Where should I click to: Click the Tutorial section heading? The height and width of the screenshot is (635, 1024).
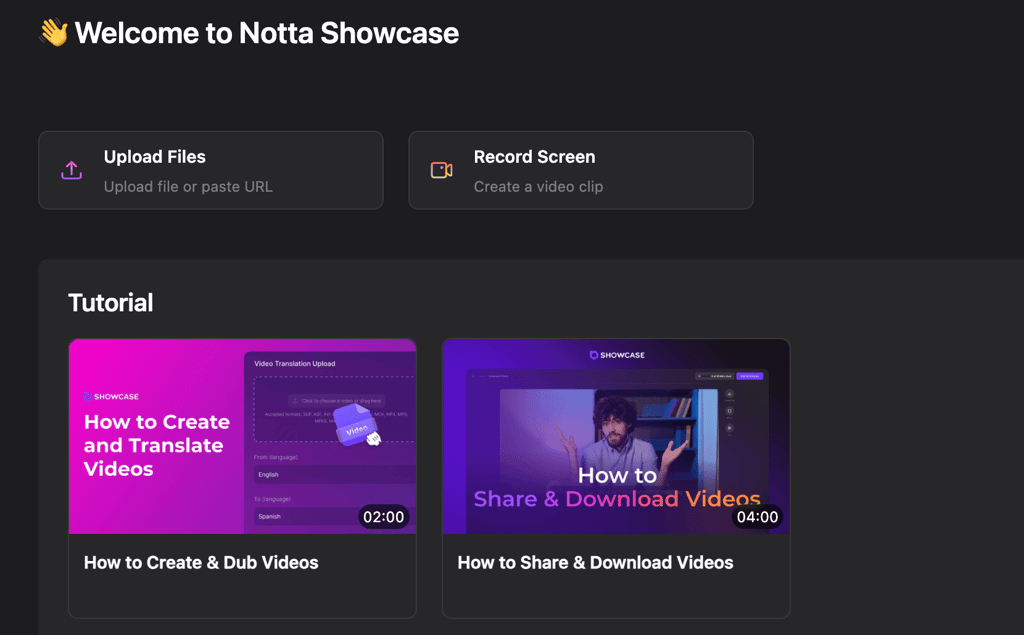tap(110, 303)
